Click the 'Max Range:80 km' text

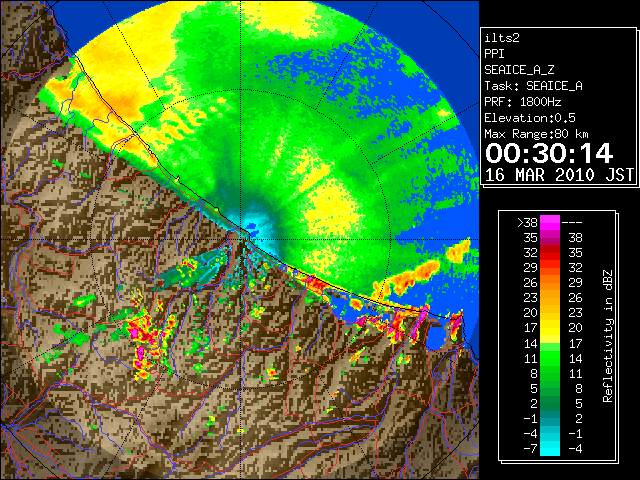(x=536, y=134)
